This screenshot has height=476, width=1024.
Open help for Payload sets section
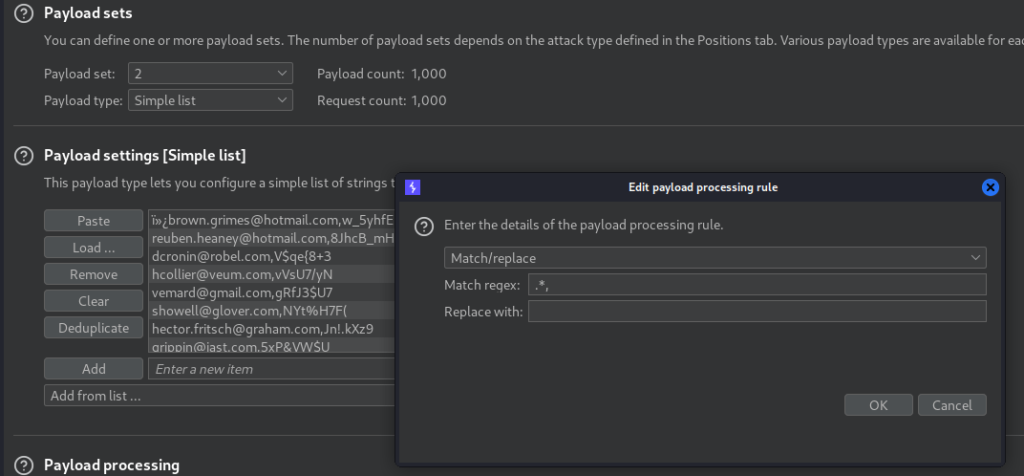tap(24, 13)
